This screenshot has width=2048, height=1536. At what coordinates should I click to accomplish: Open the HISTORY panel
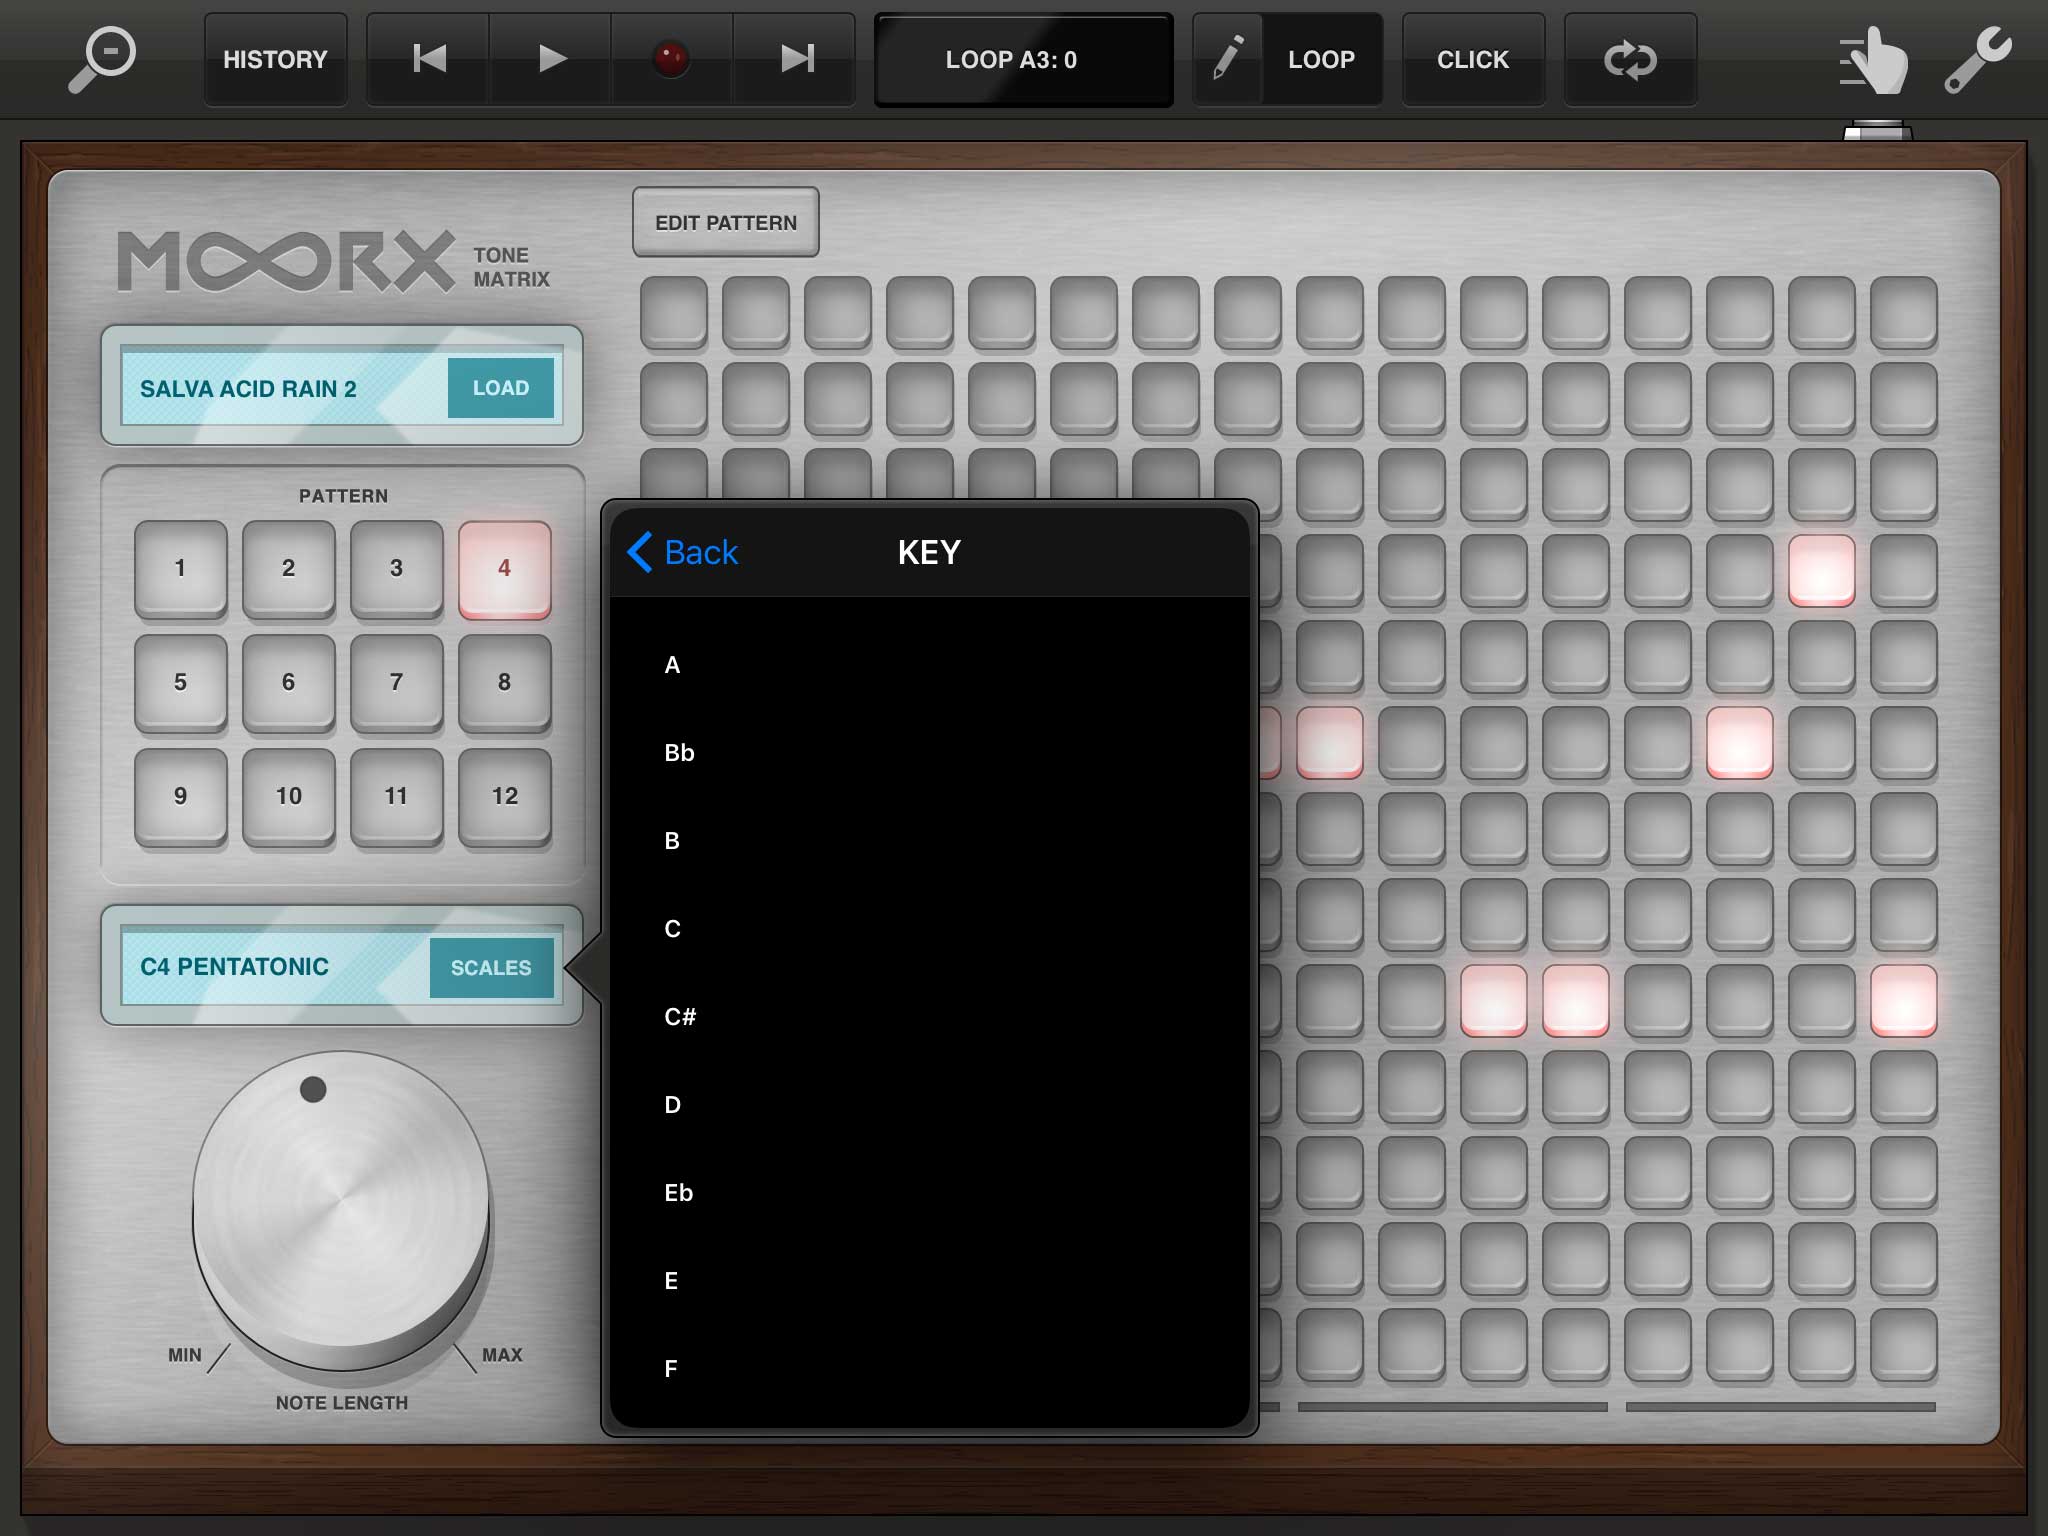(x=275, y=59)
